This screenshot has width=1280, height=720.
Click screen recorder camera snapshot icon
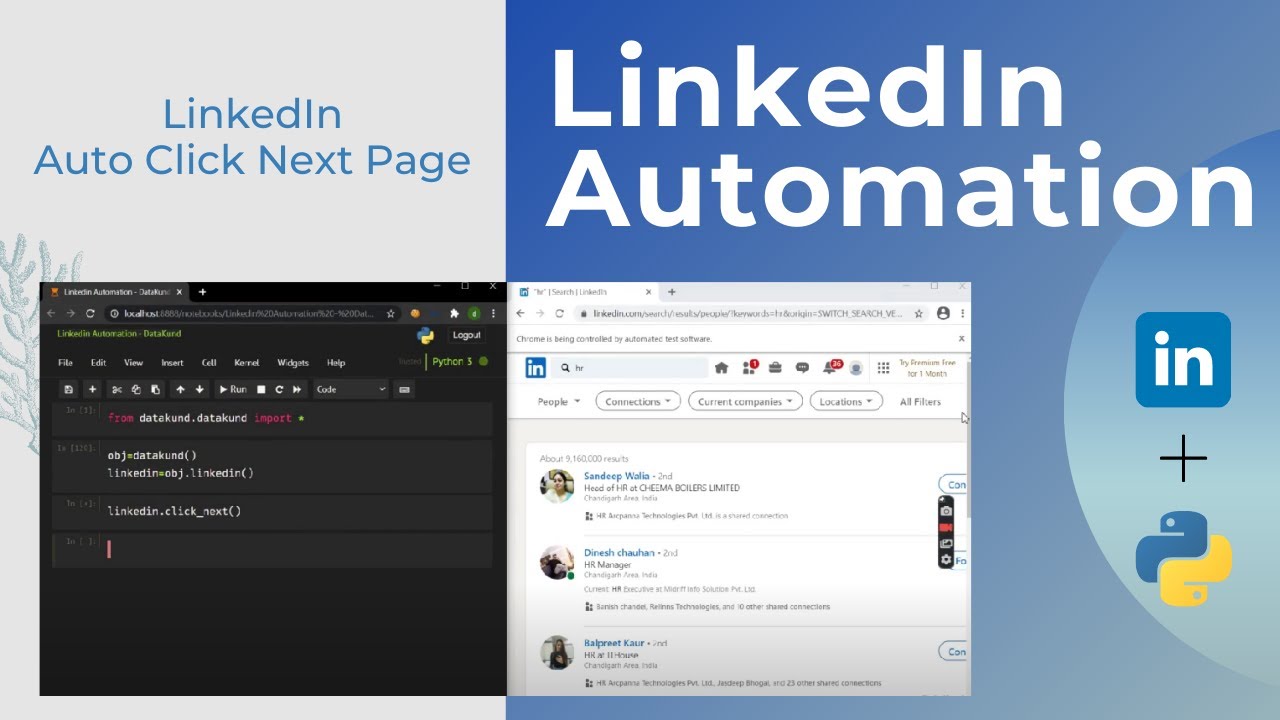point(946,511)
